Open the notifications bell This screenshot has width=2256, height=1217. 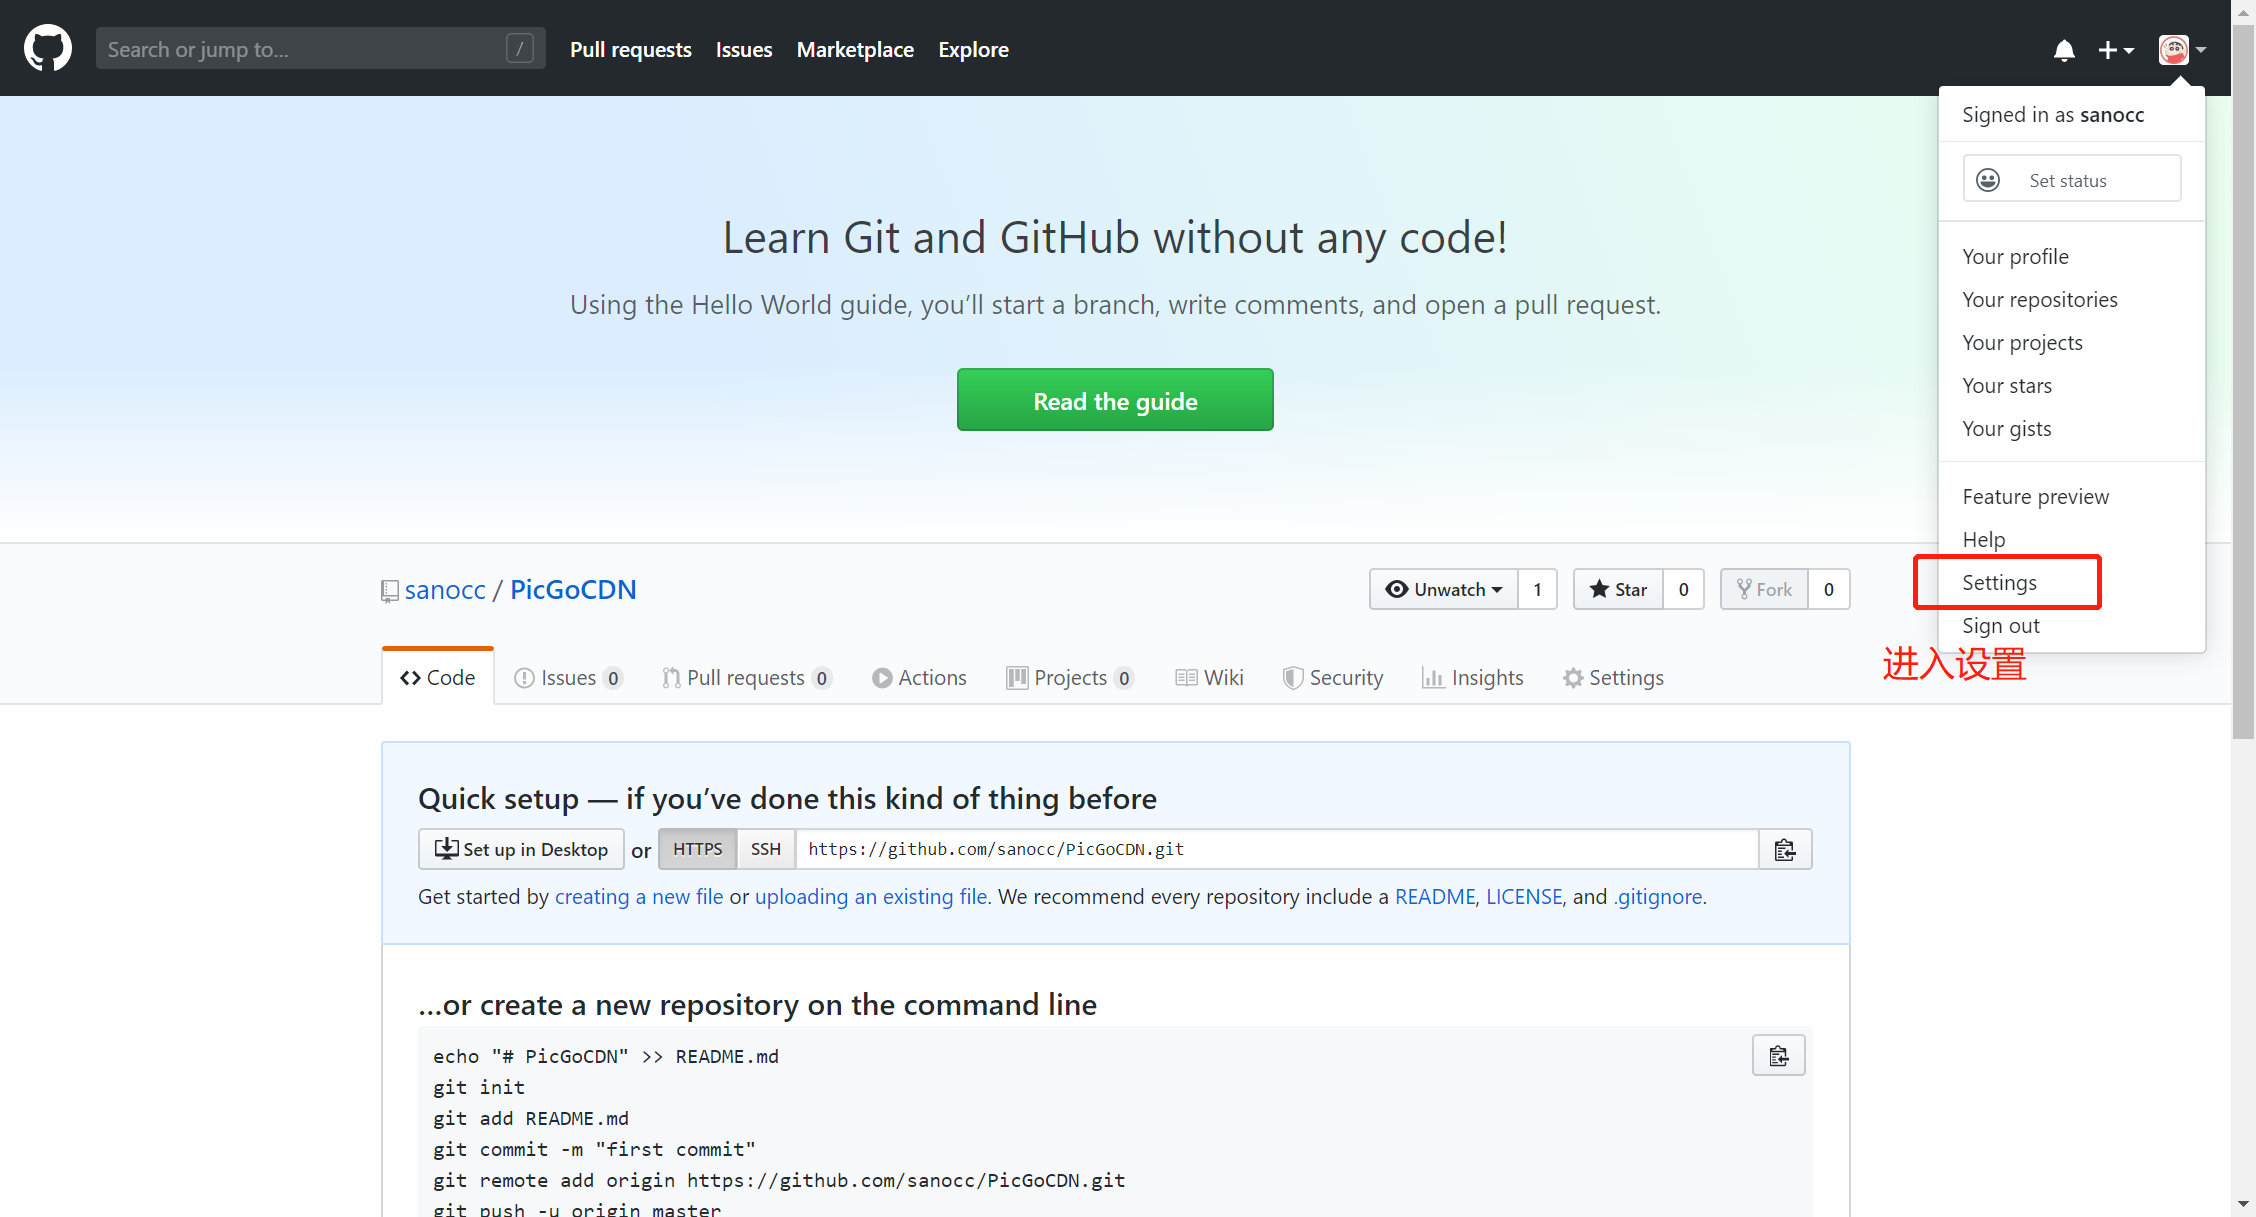[2064, 50]
